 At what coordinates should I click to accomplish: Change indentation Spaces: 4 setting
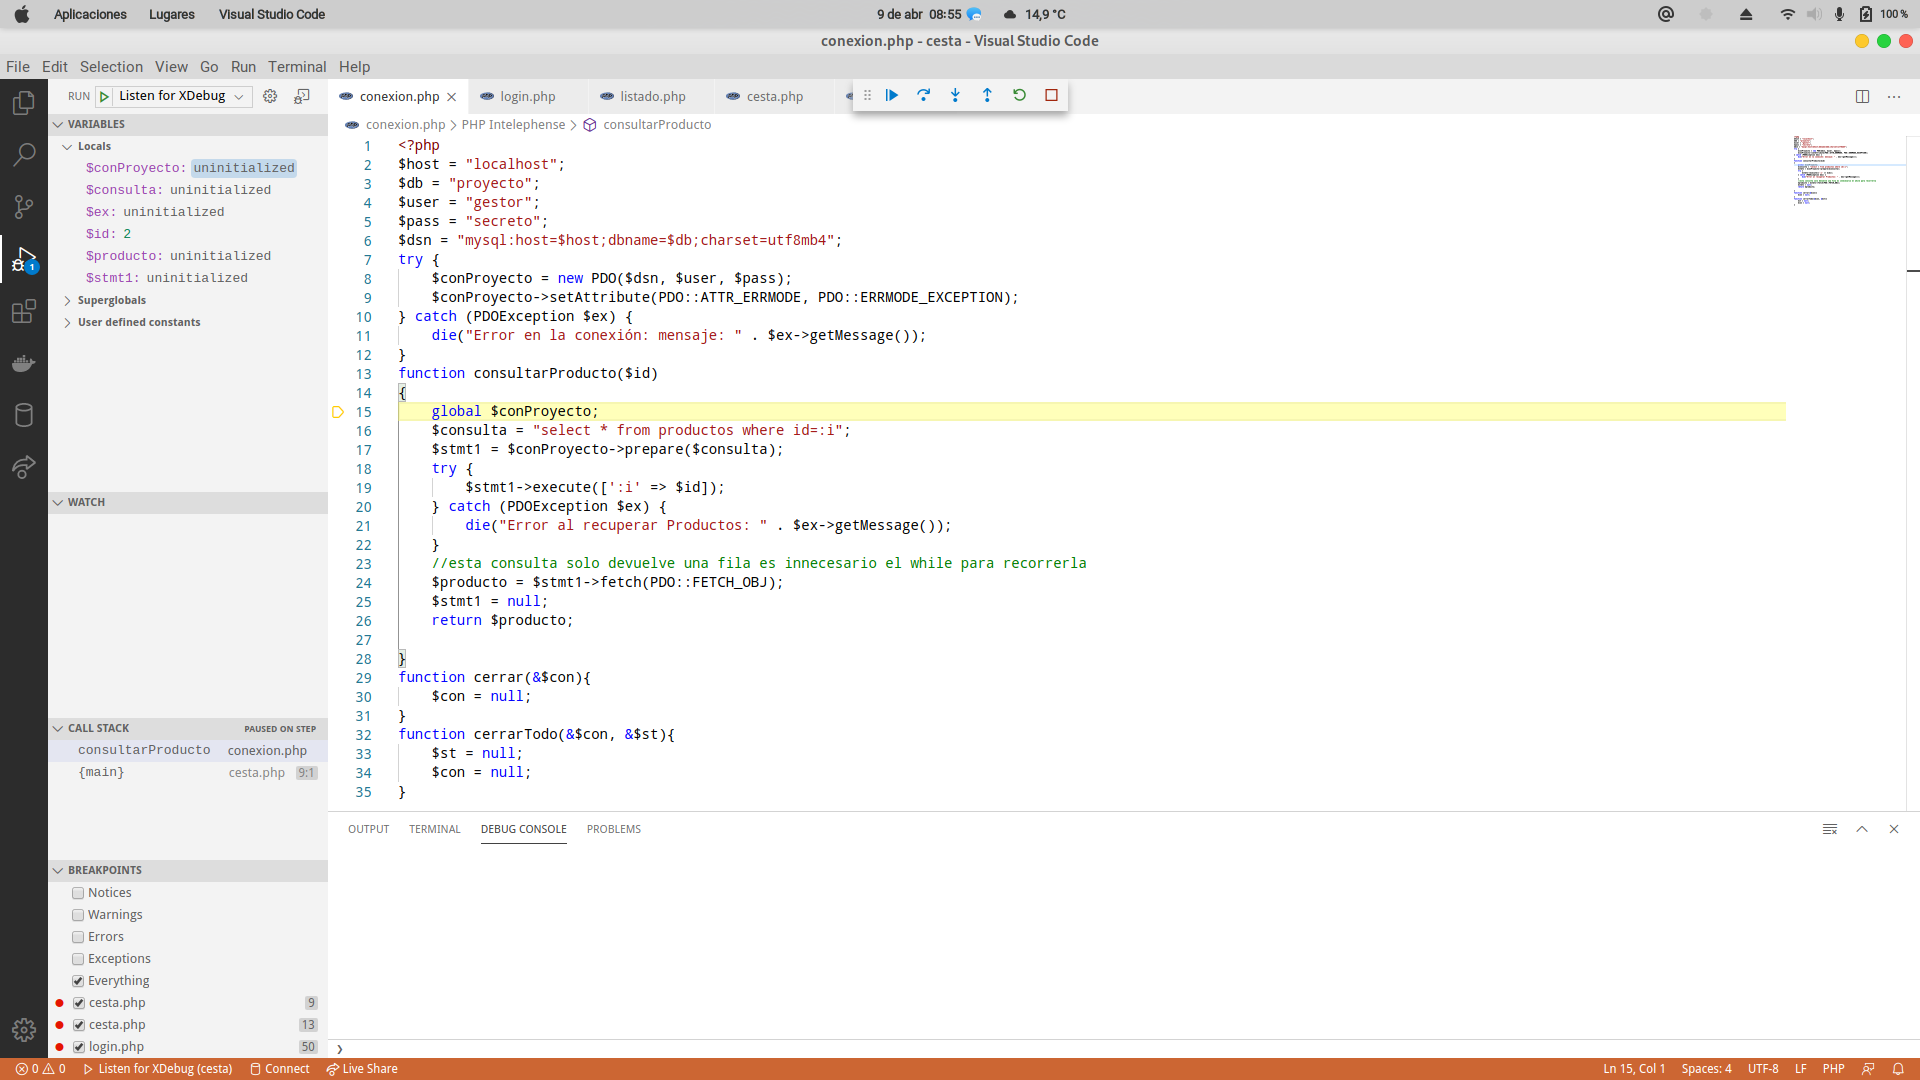(1706, 1069)
